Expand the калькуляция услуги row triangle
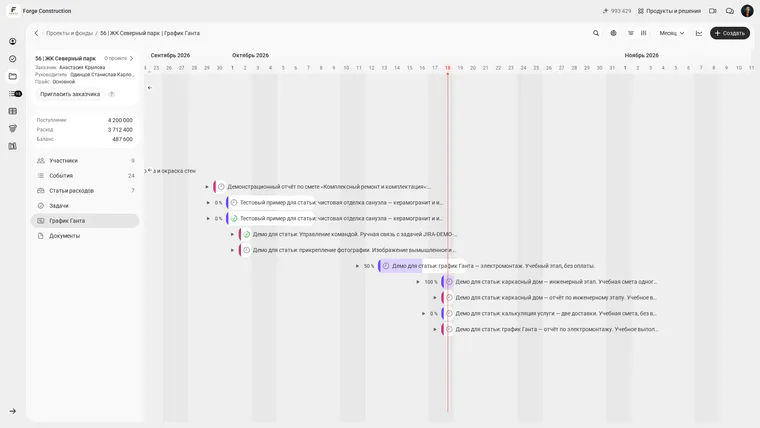Image resolution: width=760 pixels, height=428 pixels. pyautogui.click(x=424, y=314)
